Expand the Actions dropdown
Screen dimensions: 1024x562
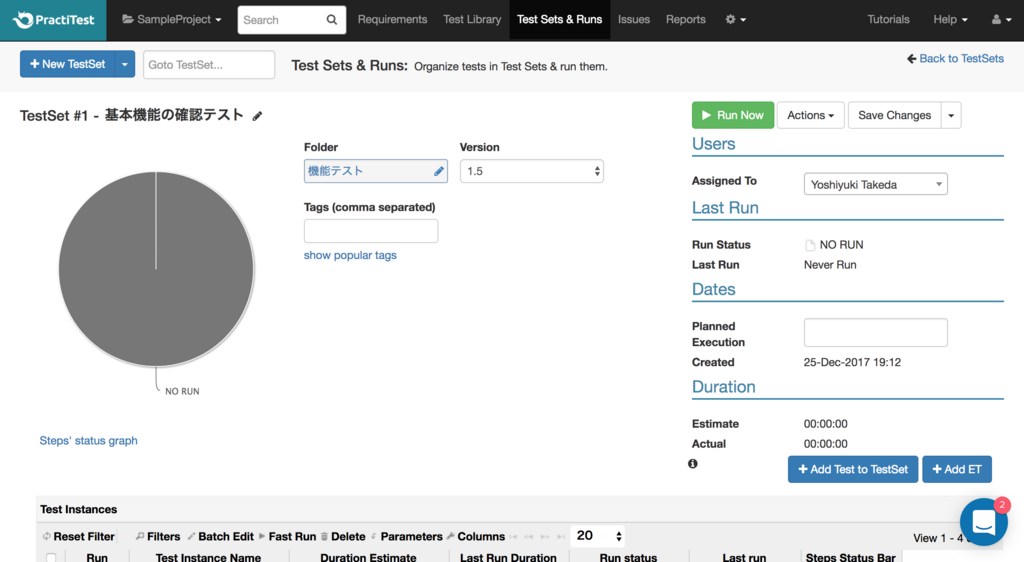pyautogui.click(x=810, y=115)
